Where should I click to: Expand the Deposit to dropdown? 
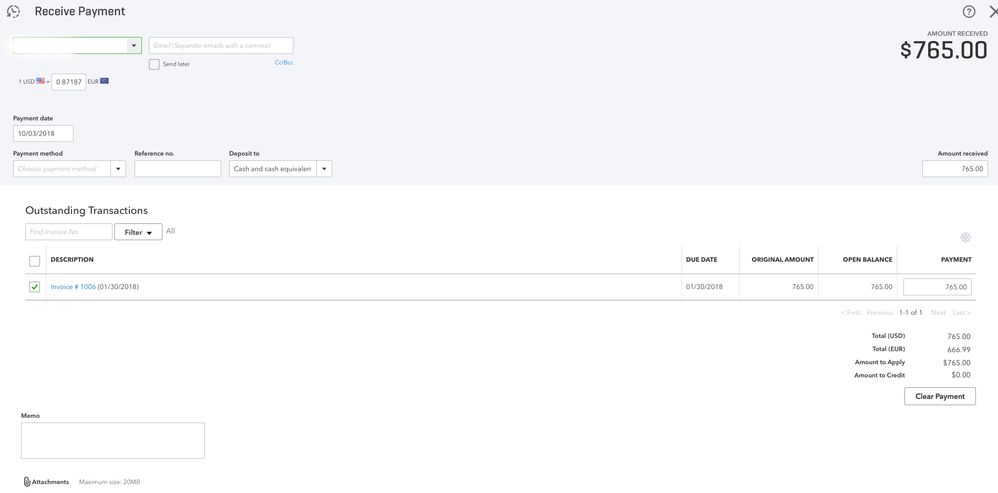coord(324,169)
